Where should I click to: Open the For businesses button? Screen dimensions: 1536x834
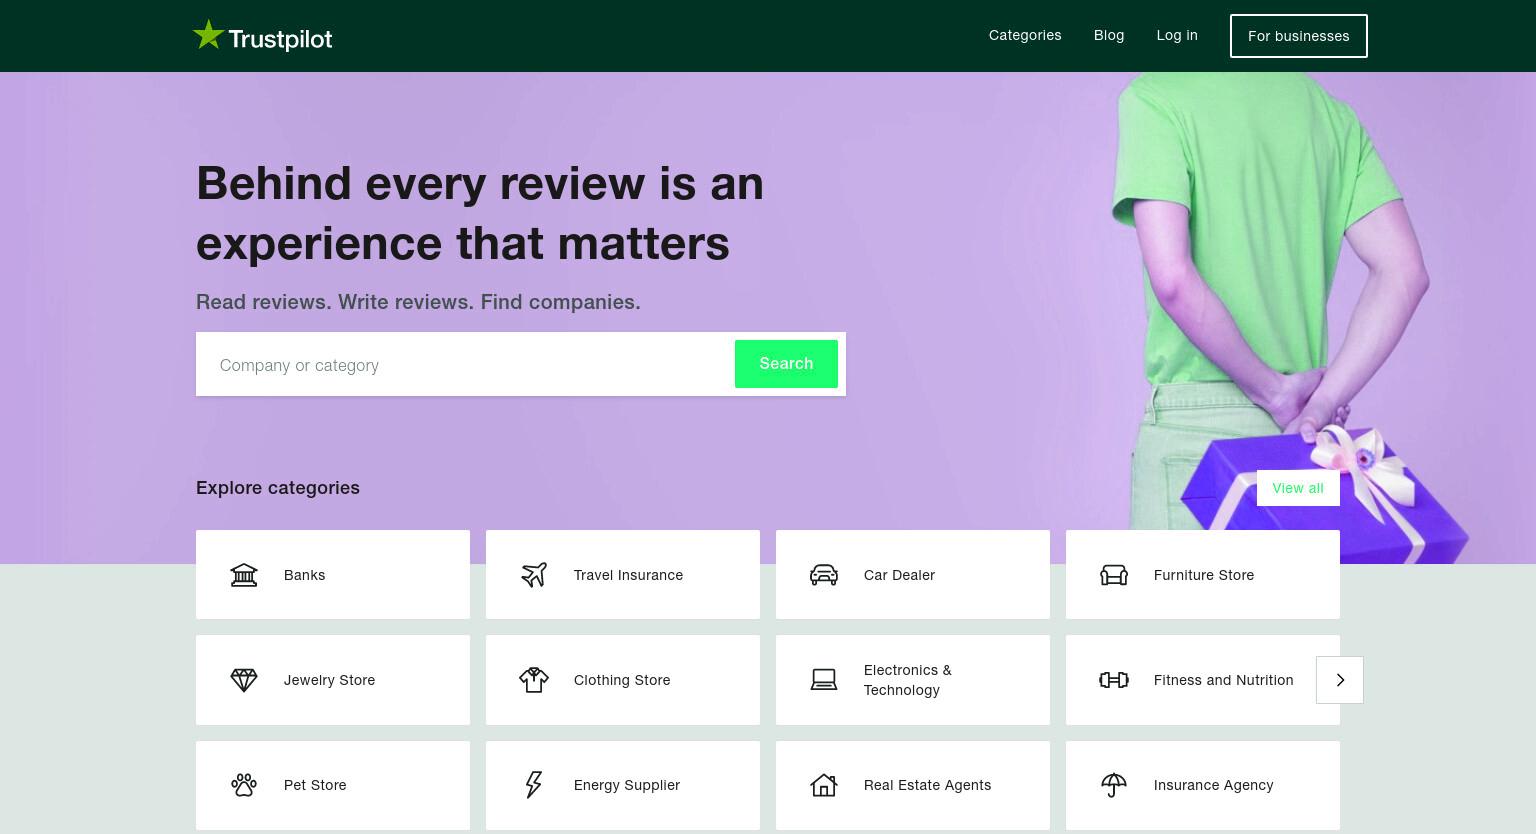pyautogui.click(x=1299, y=36)
